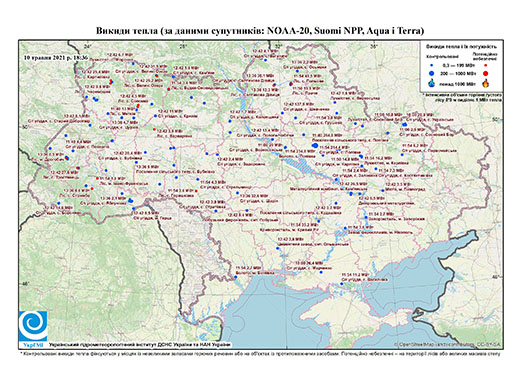This screenshot has width=520, height=368.
Task: Click legend range '200 — 1000 МВт'
Action: 458,73
